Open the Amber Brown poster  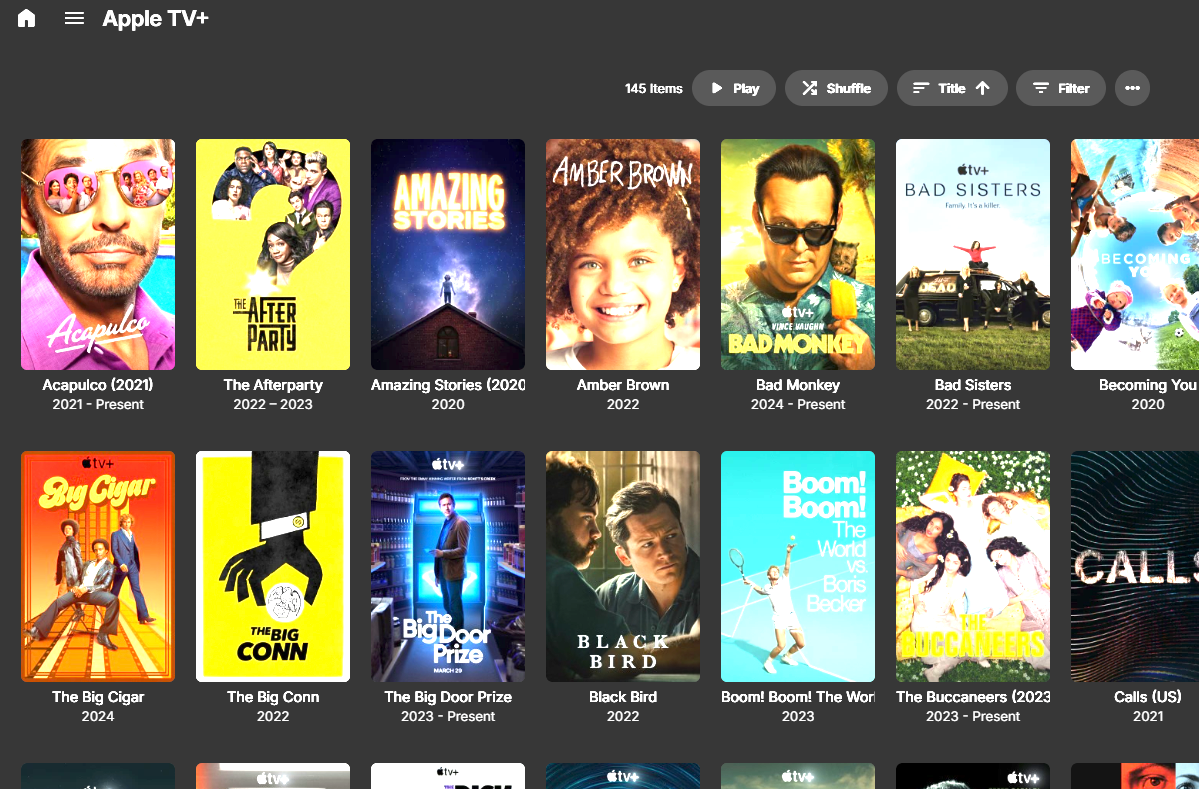623,255
